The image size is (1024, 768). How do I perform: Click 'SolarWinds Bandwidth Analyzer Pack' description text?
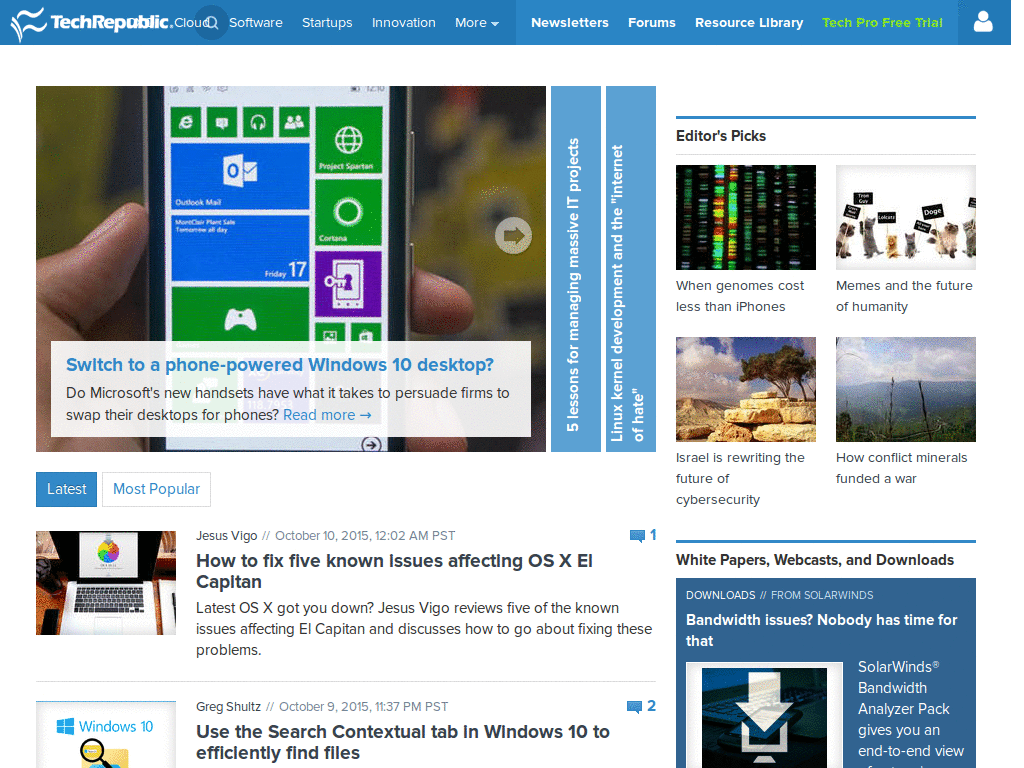910,715
